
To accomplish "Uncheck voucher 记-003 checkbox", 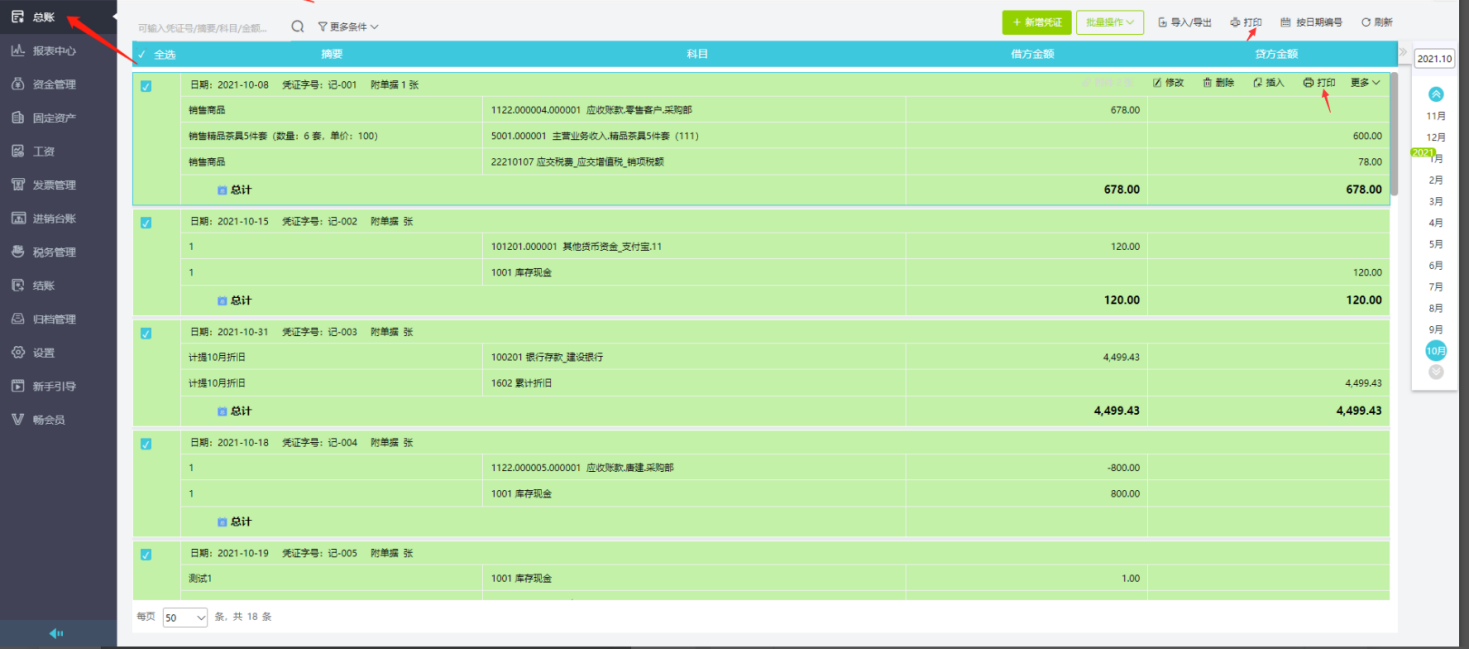I will (x=146, y=333).
